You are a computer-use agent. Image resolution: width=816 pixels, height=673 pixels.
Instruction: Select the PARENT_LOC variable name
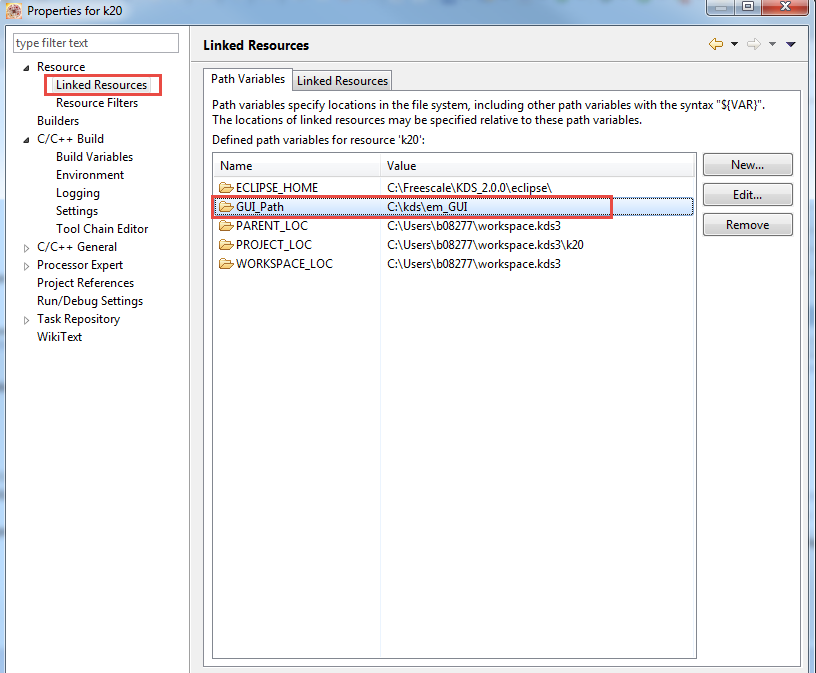(x=272, y=225)
